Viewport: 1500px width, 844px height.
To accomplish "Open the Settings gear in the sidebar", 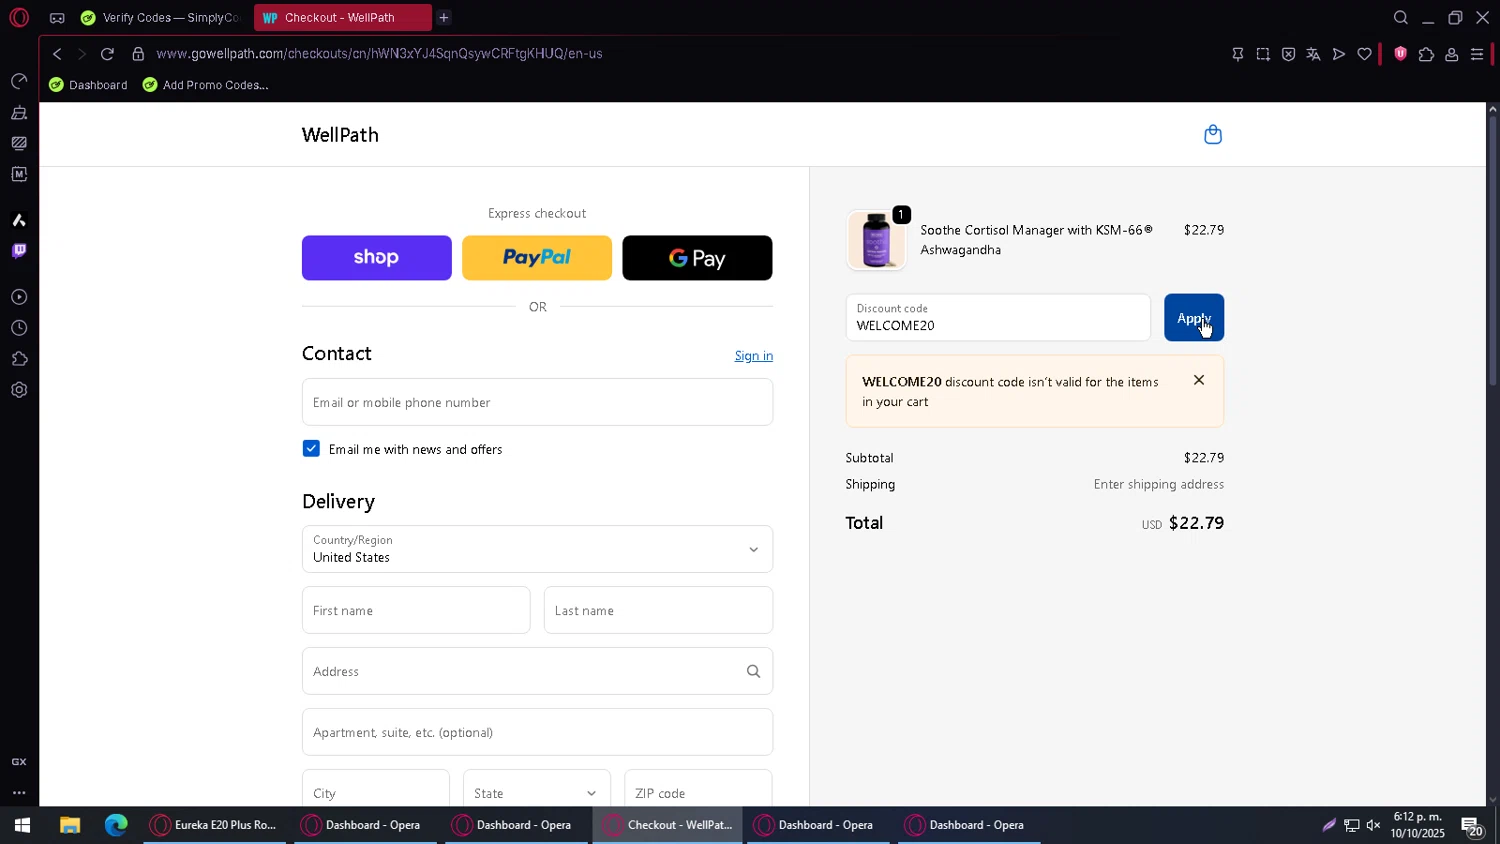I will coord(19,390).
